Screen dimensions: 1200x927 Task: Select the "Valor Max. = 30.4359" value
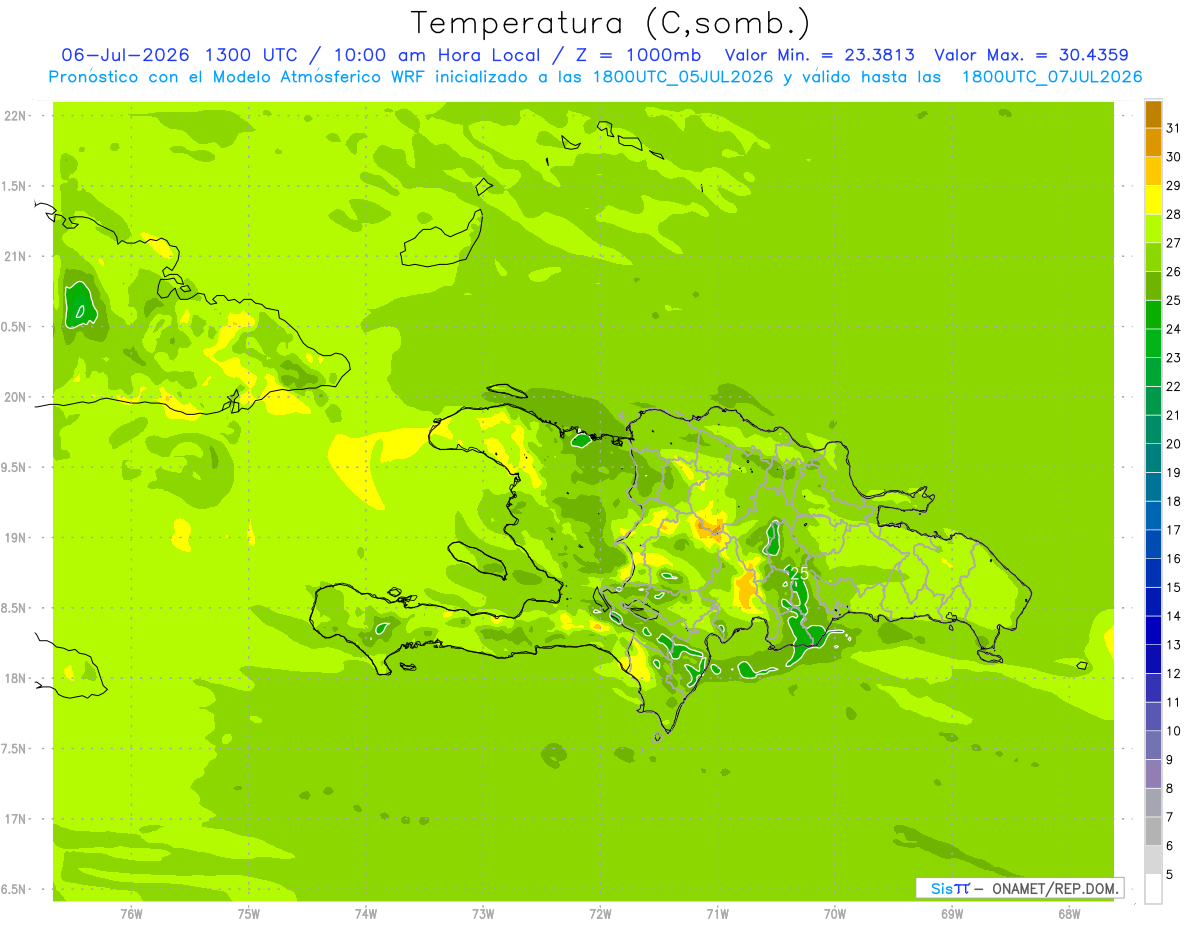coord(1031,55)
